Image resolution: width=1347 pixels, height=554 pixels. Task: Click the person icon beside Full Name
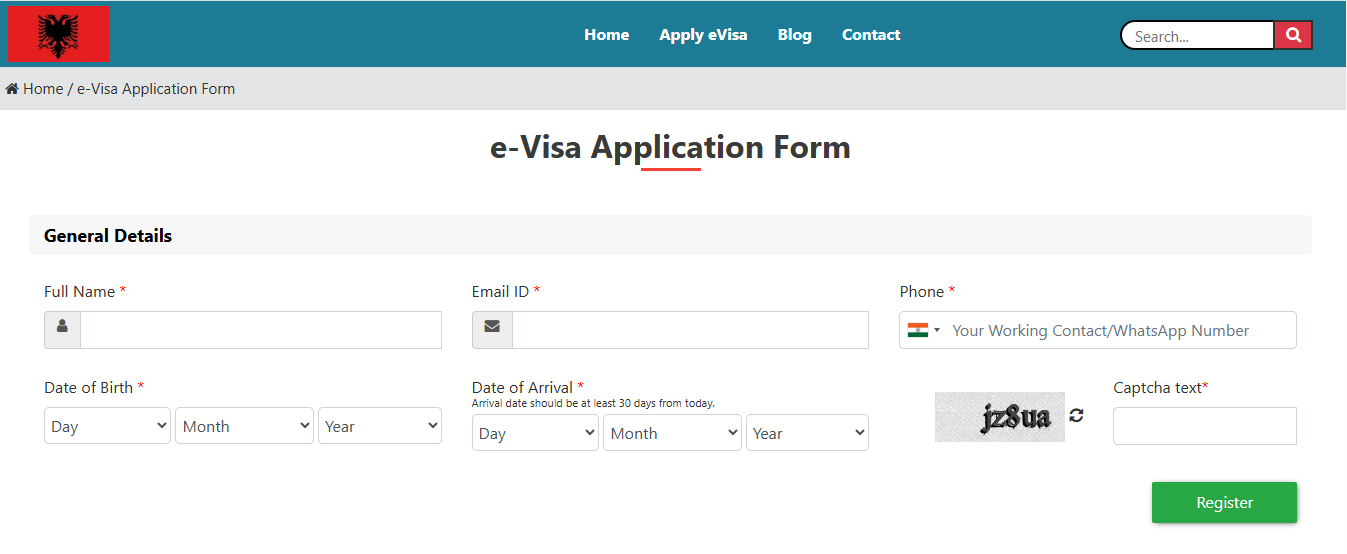[x=62, y=329]
